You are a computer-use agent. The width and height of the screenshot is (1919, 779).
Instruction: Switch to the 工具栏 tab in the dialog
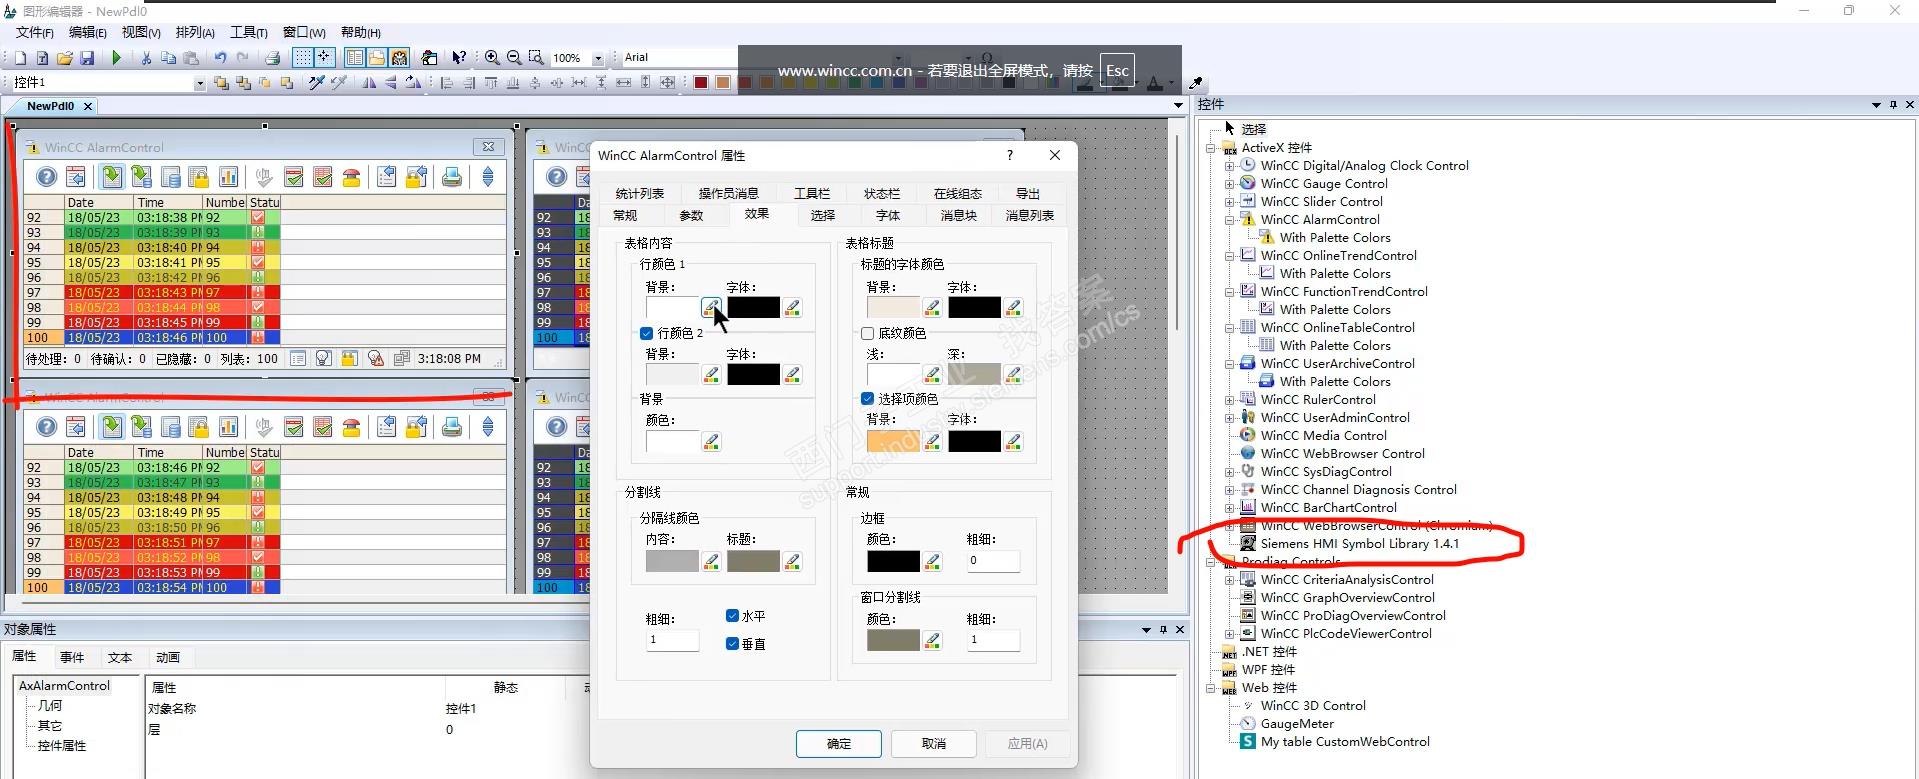[x=812, y=193]
